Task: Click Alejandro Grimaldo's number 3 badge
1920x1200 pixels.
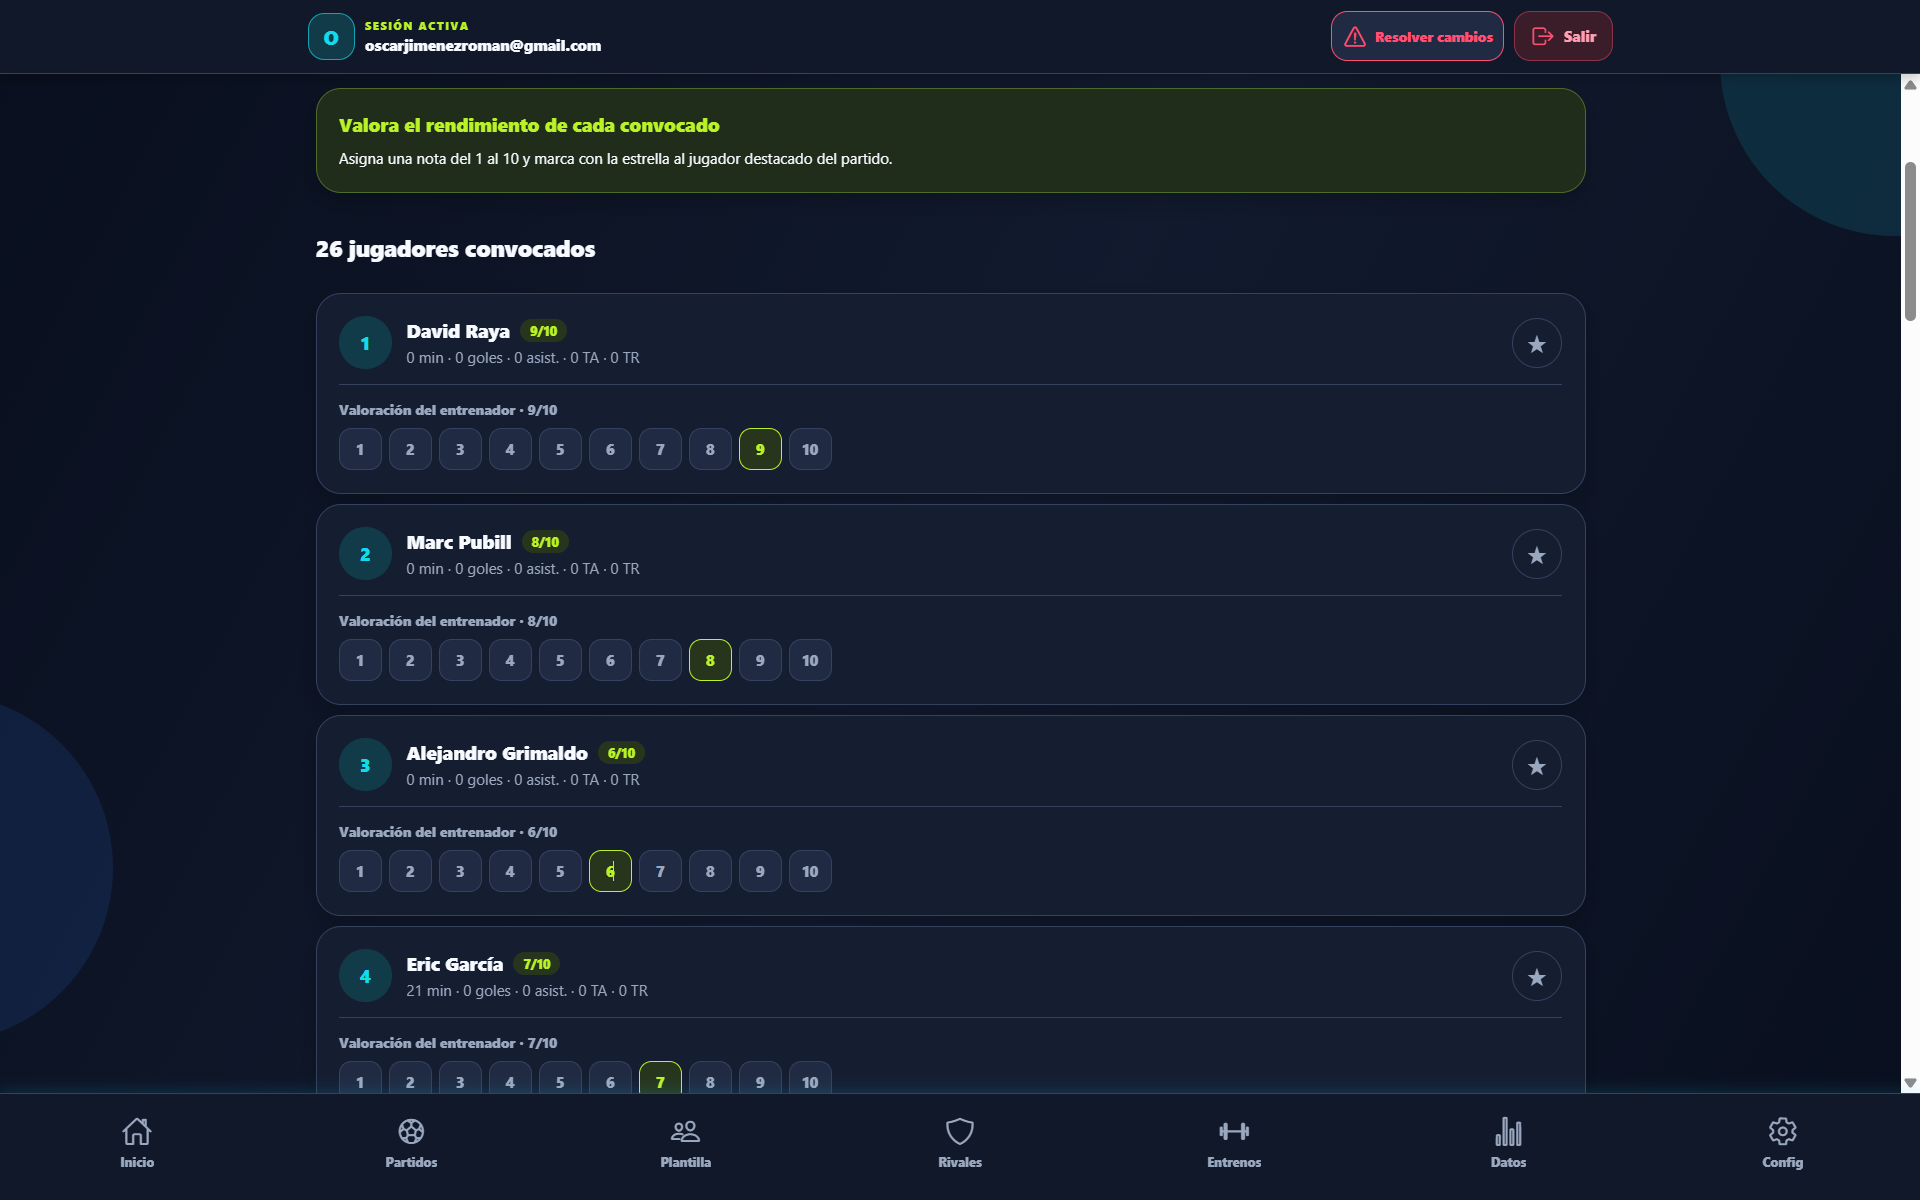Action: [365, 766]
